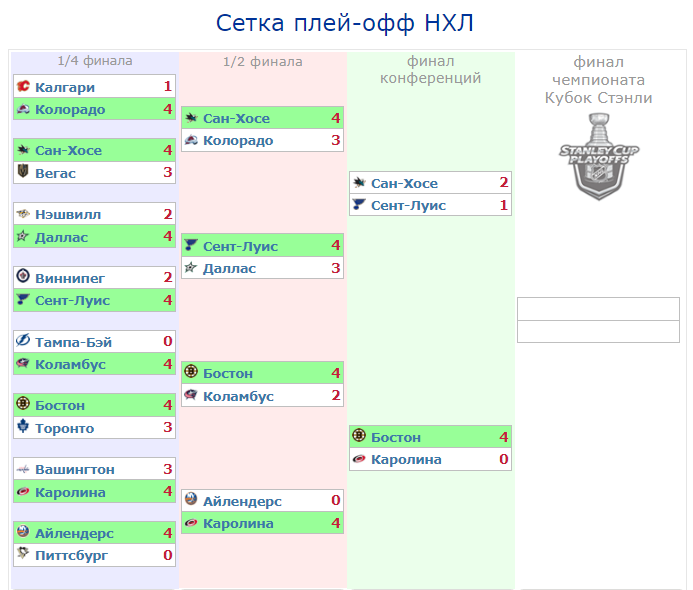Open the Коламбус link in semifinals
This screenshot has width=693, height=590.
(x=238, y=396)
